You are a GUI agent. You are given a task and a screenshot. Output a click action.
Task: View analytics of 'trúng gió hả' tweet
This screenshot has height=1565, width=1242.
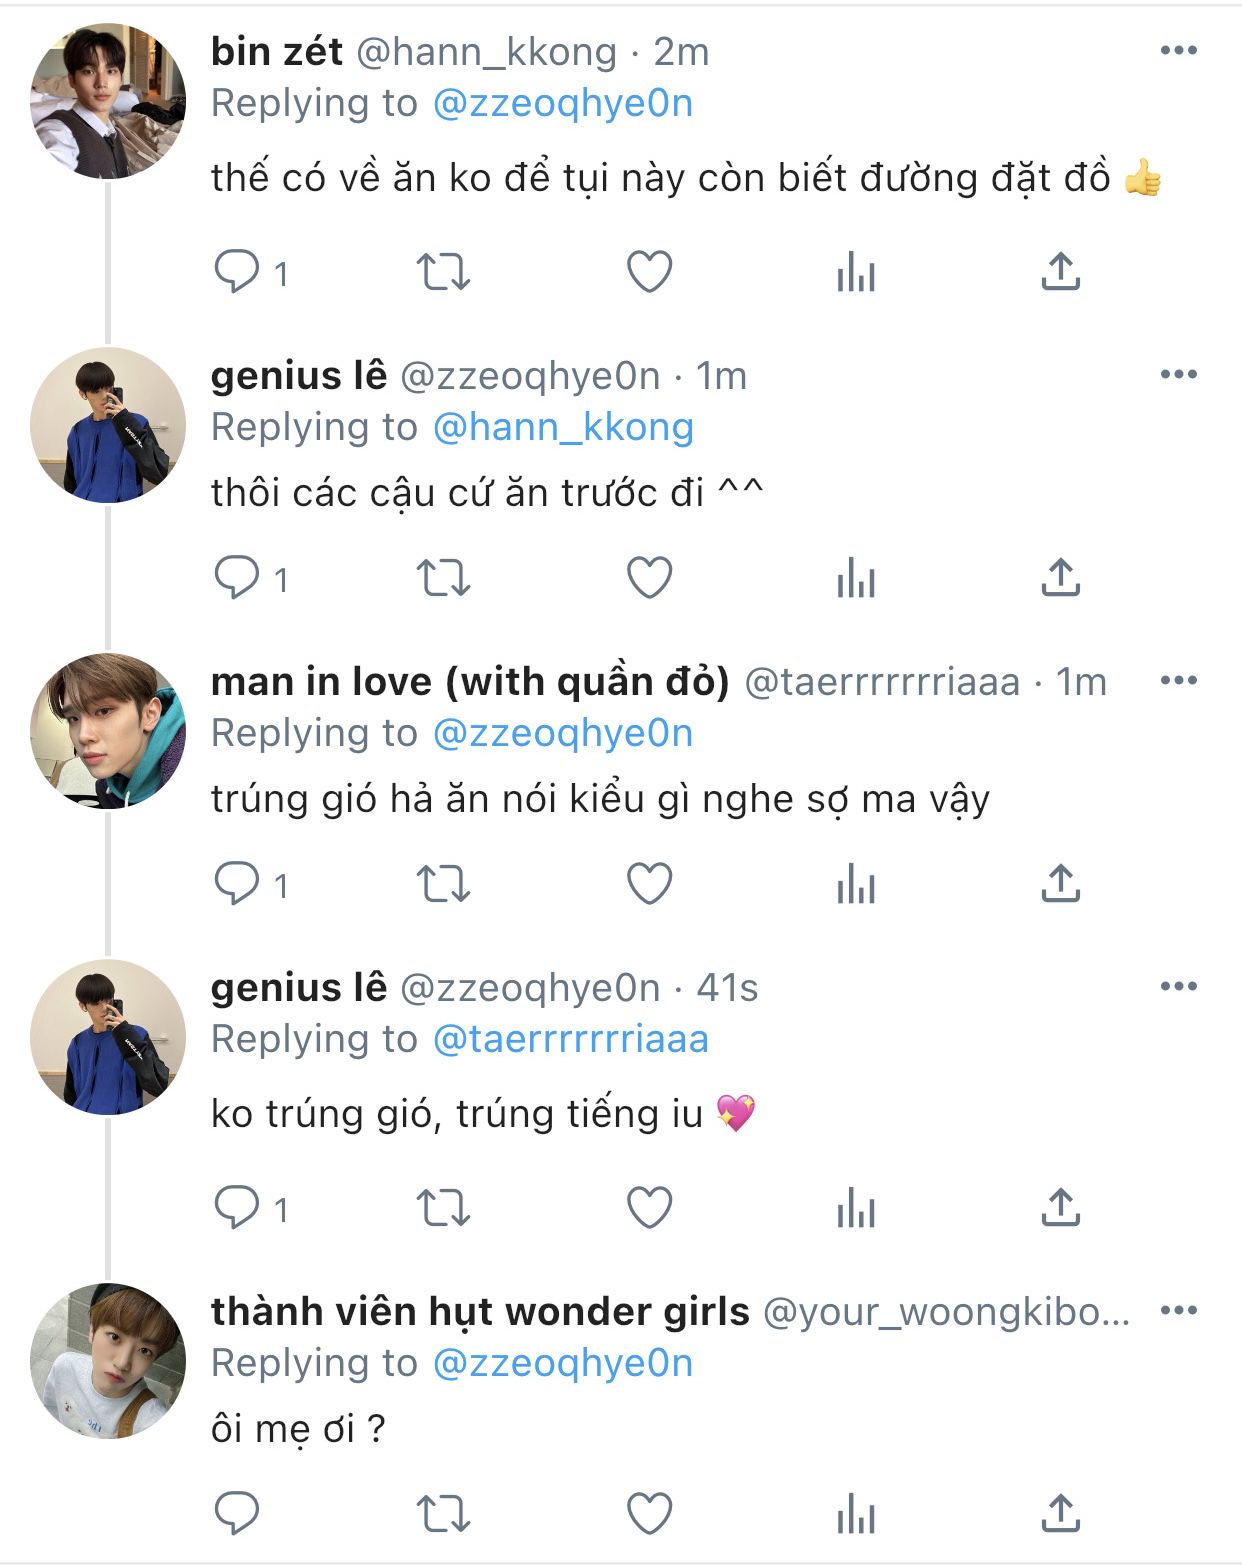tap(856, 884)
